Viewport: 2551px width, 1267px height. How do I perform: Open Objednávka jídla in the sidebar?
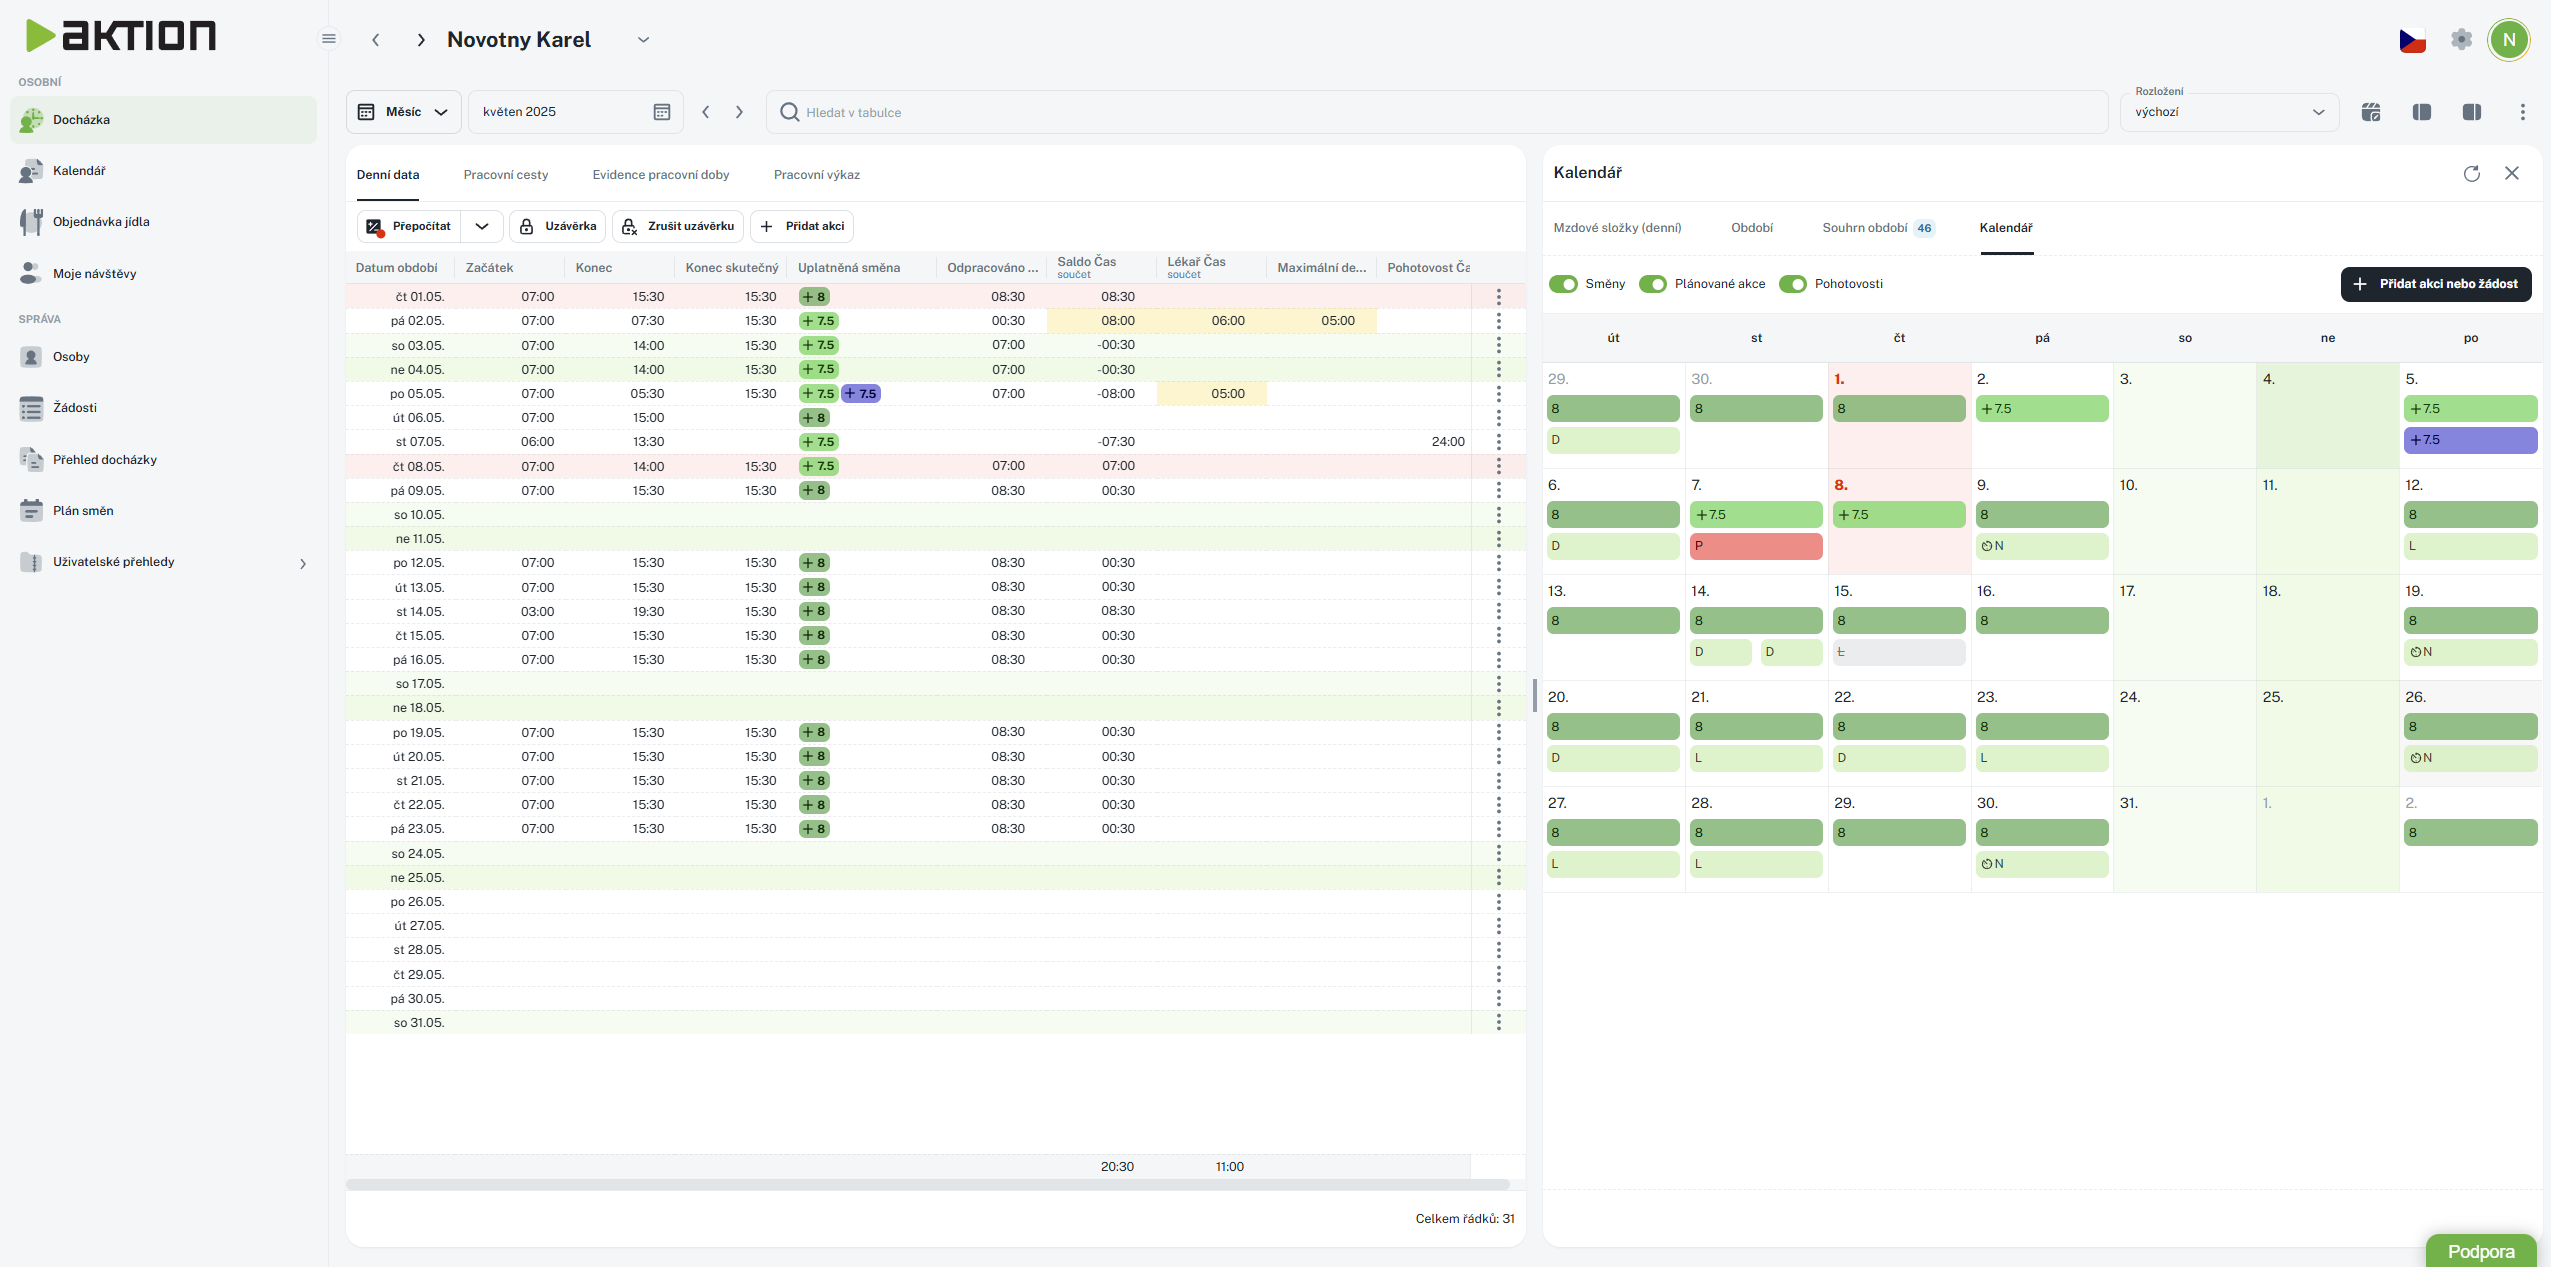click(x=100, y=222)
